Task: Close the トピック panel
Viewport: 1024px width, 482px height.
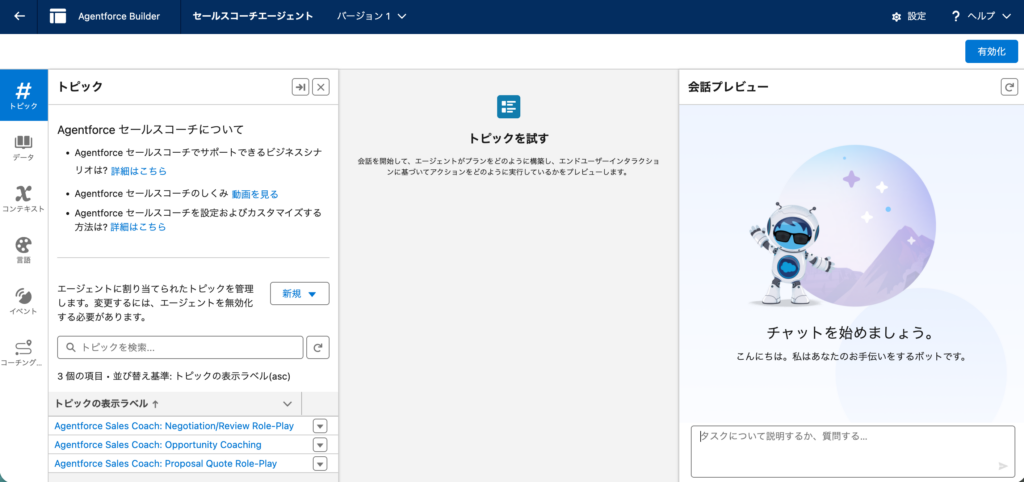Action: pyautogui.click(x=321, y=87)
